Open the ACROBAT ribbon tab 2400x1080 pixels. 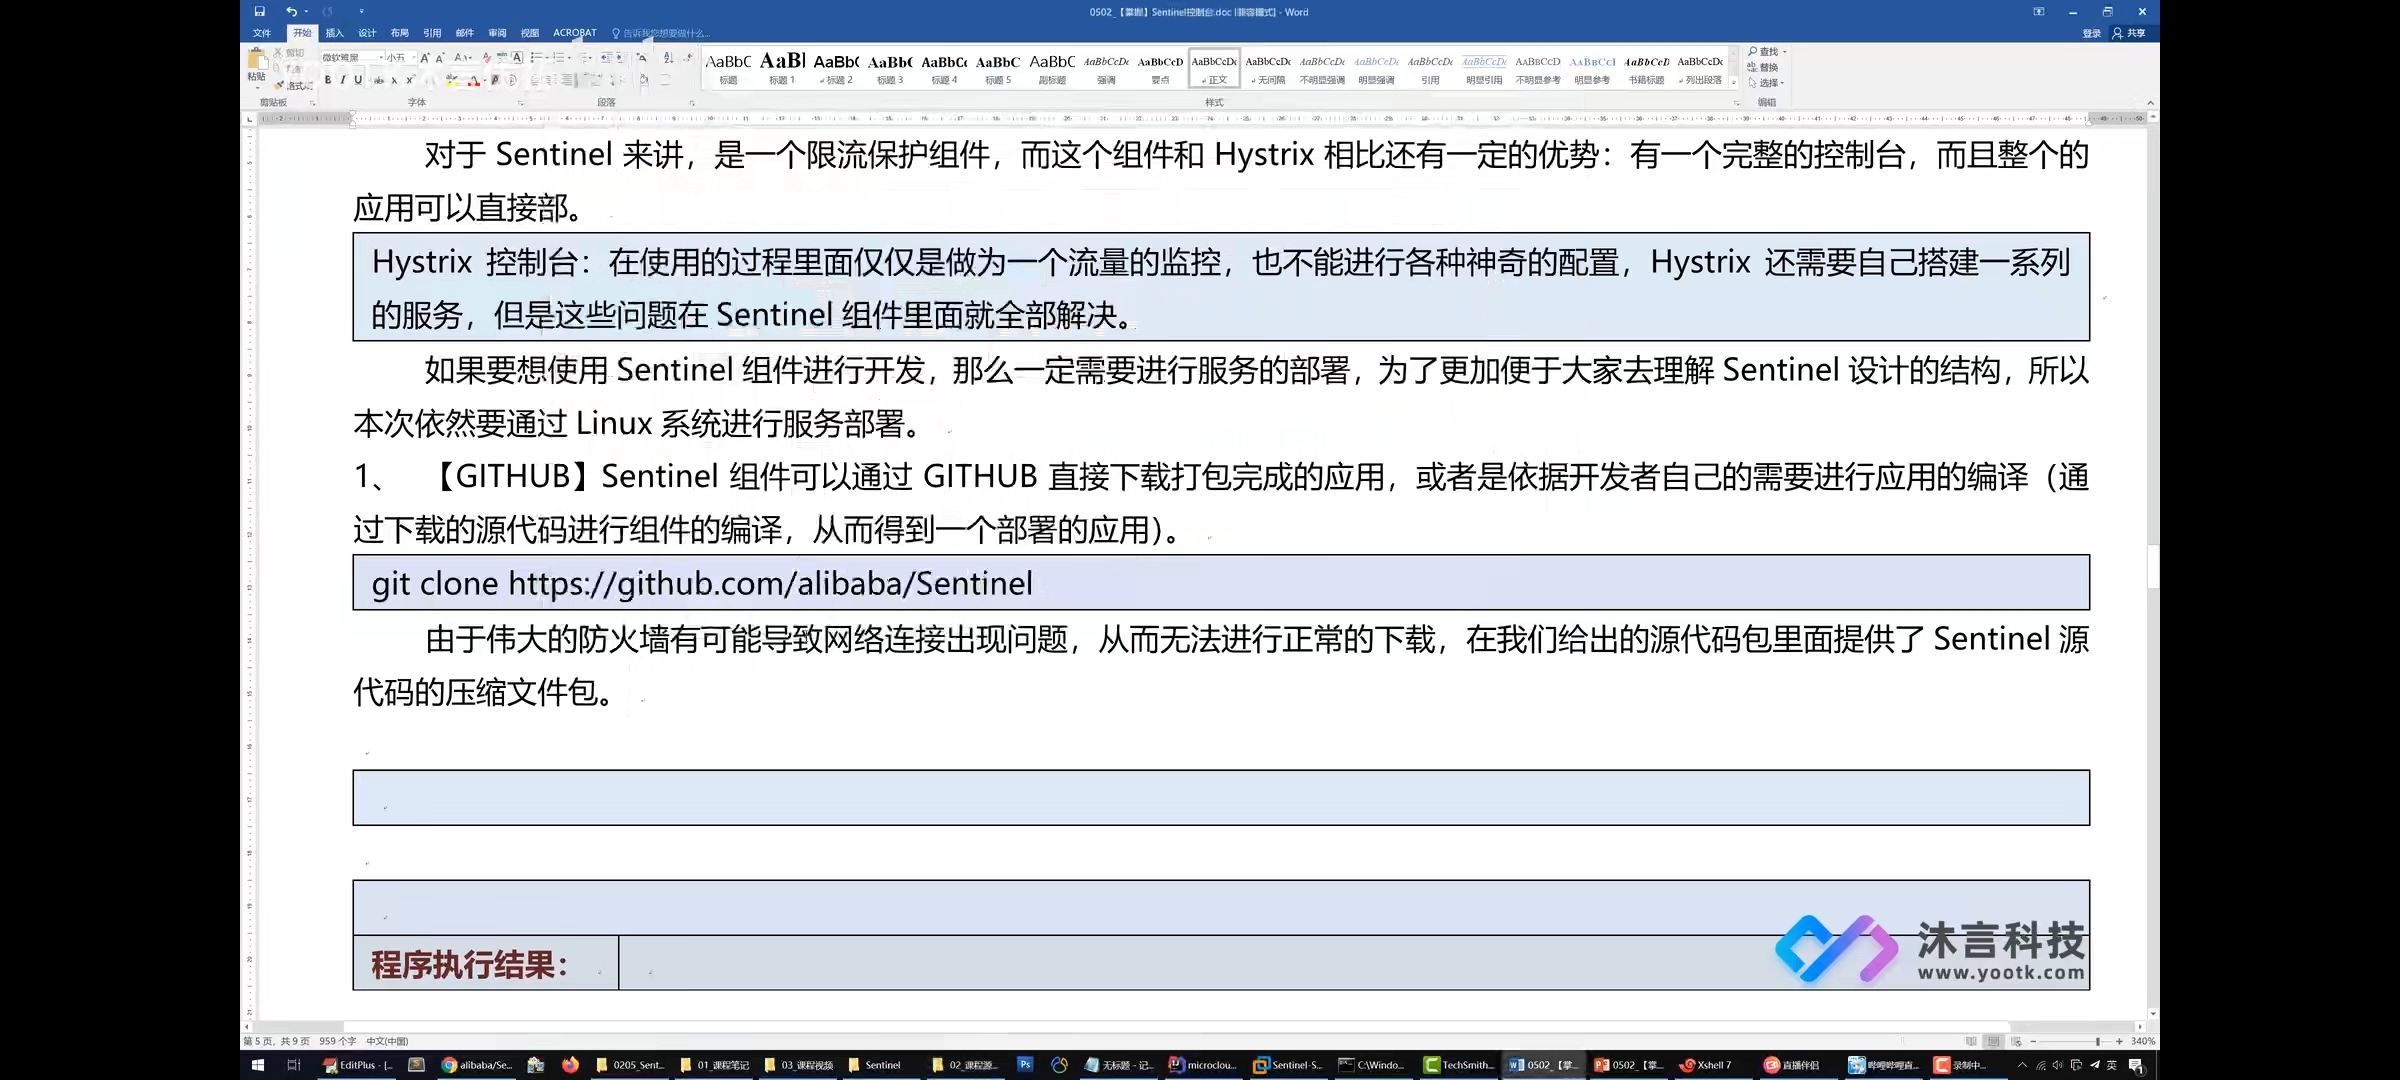click(x=575, y=33)
